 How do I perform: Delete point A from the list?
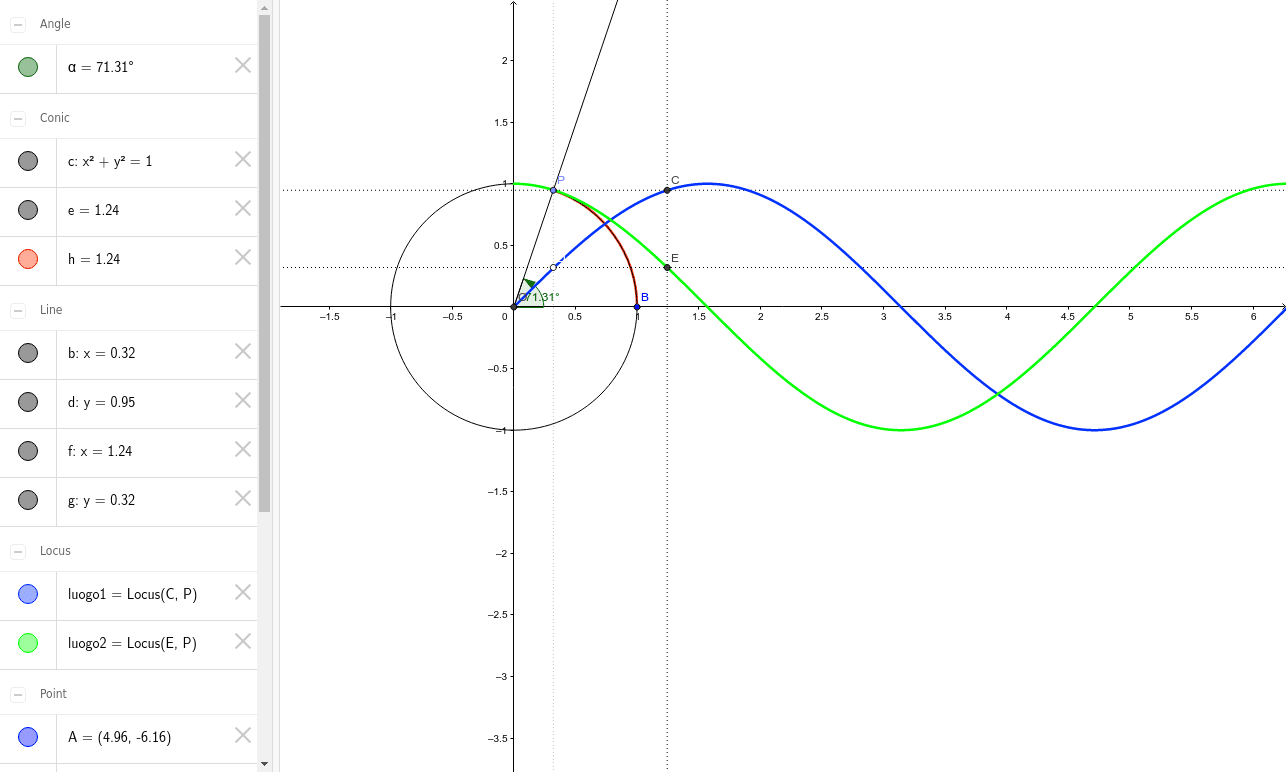click(242, 736)
